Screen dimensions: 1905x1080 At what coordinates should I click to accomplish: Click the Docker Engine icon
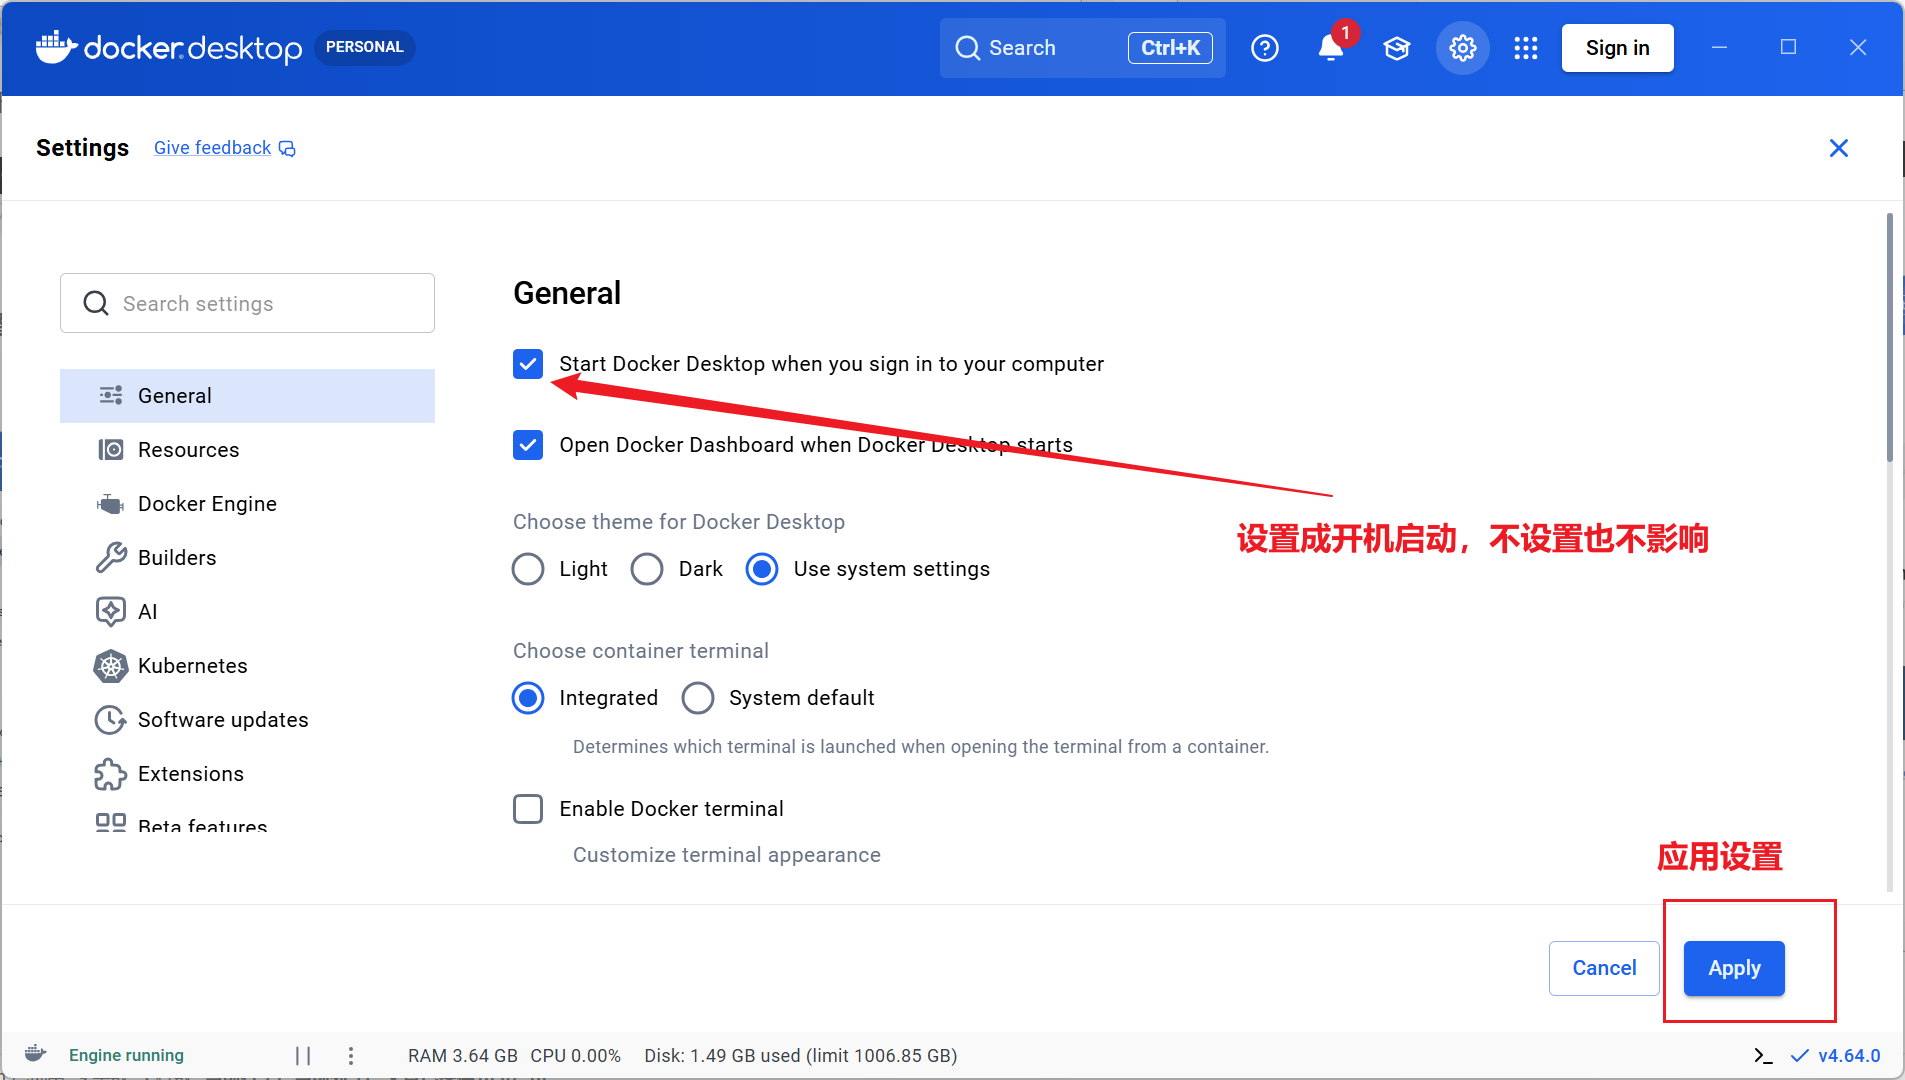point(111,504)
